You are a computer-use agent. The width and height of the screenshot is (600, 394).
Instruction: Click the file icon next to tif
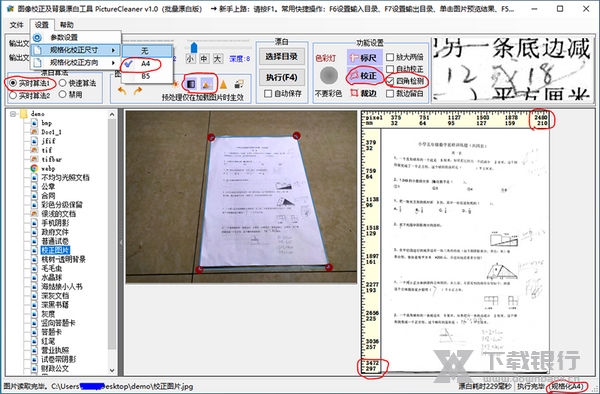coord(34,150)
